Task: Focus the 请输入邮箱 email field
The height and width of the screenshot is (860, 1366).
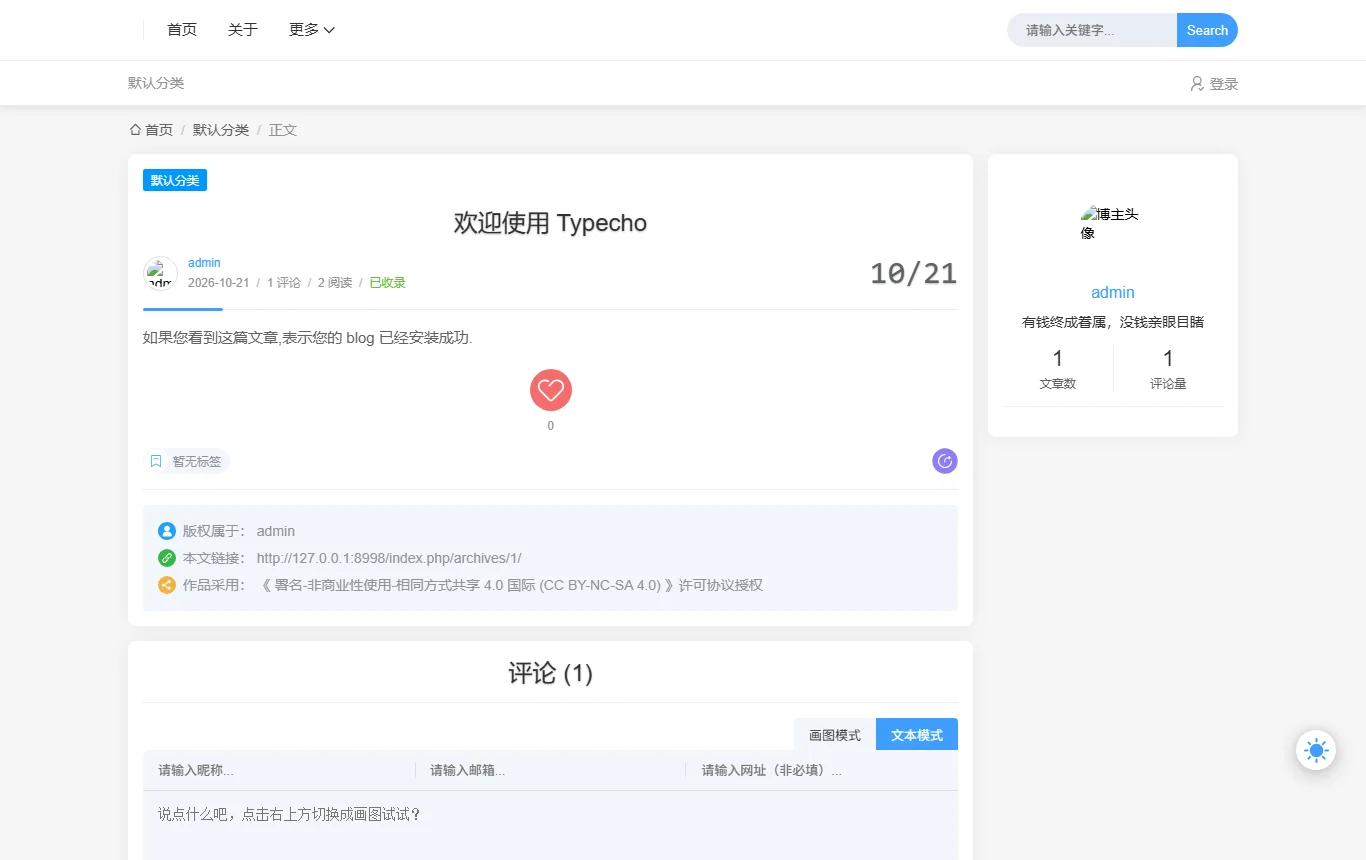Action: pos(551,770)
